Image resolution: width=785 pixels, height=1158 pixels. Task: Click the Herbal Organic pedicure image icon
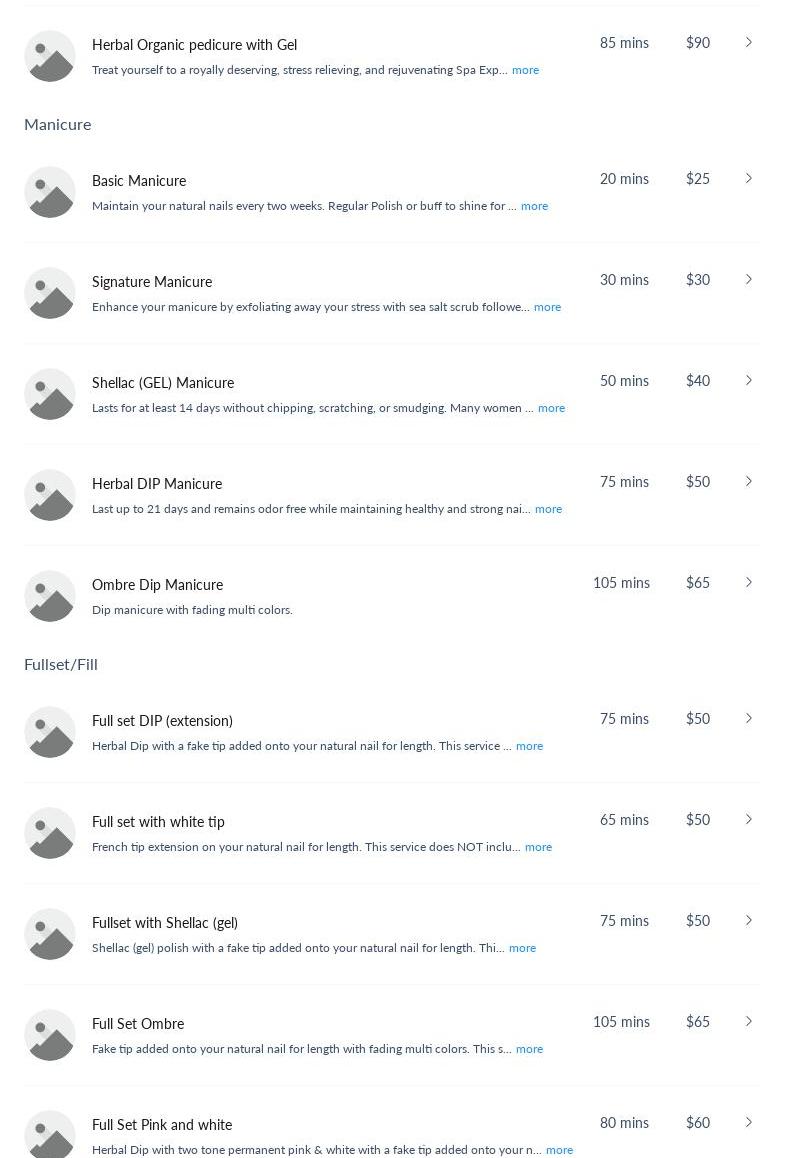[49, 56]
